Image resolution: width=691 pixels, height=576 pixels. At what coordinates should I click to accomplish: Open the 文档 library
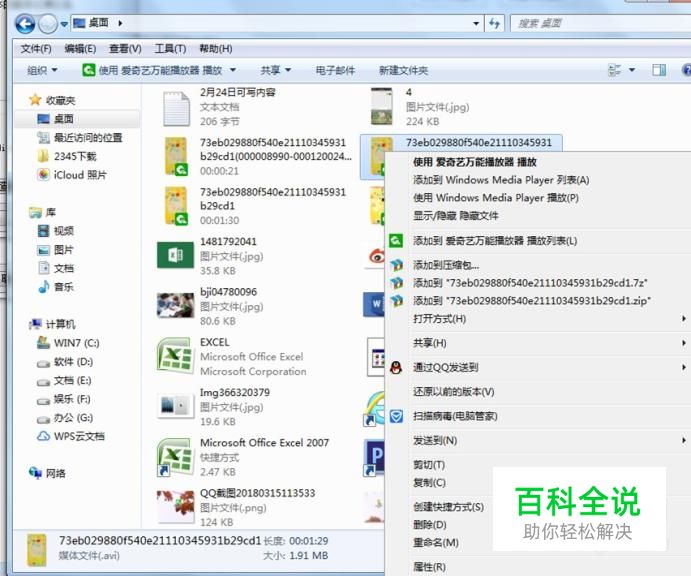point(56,268)
